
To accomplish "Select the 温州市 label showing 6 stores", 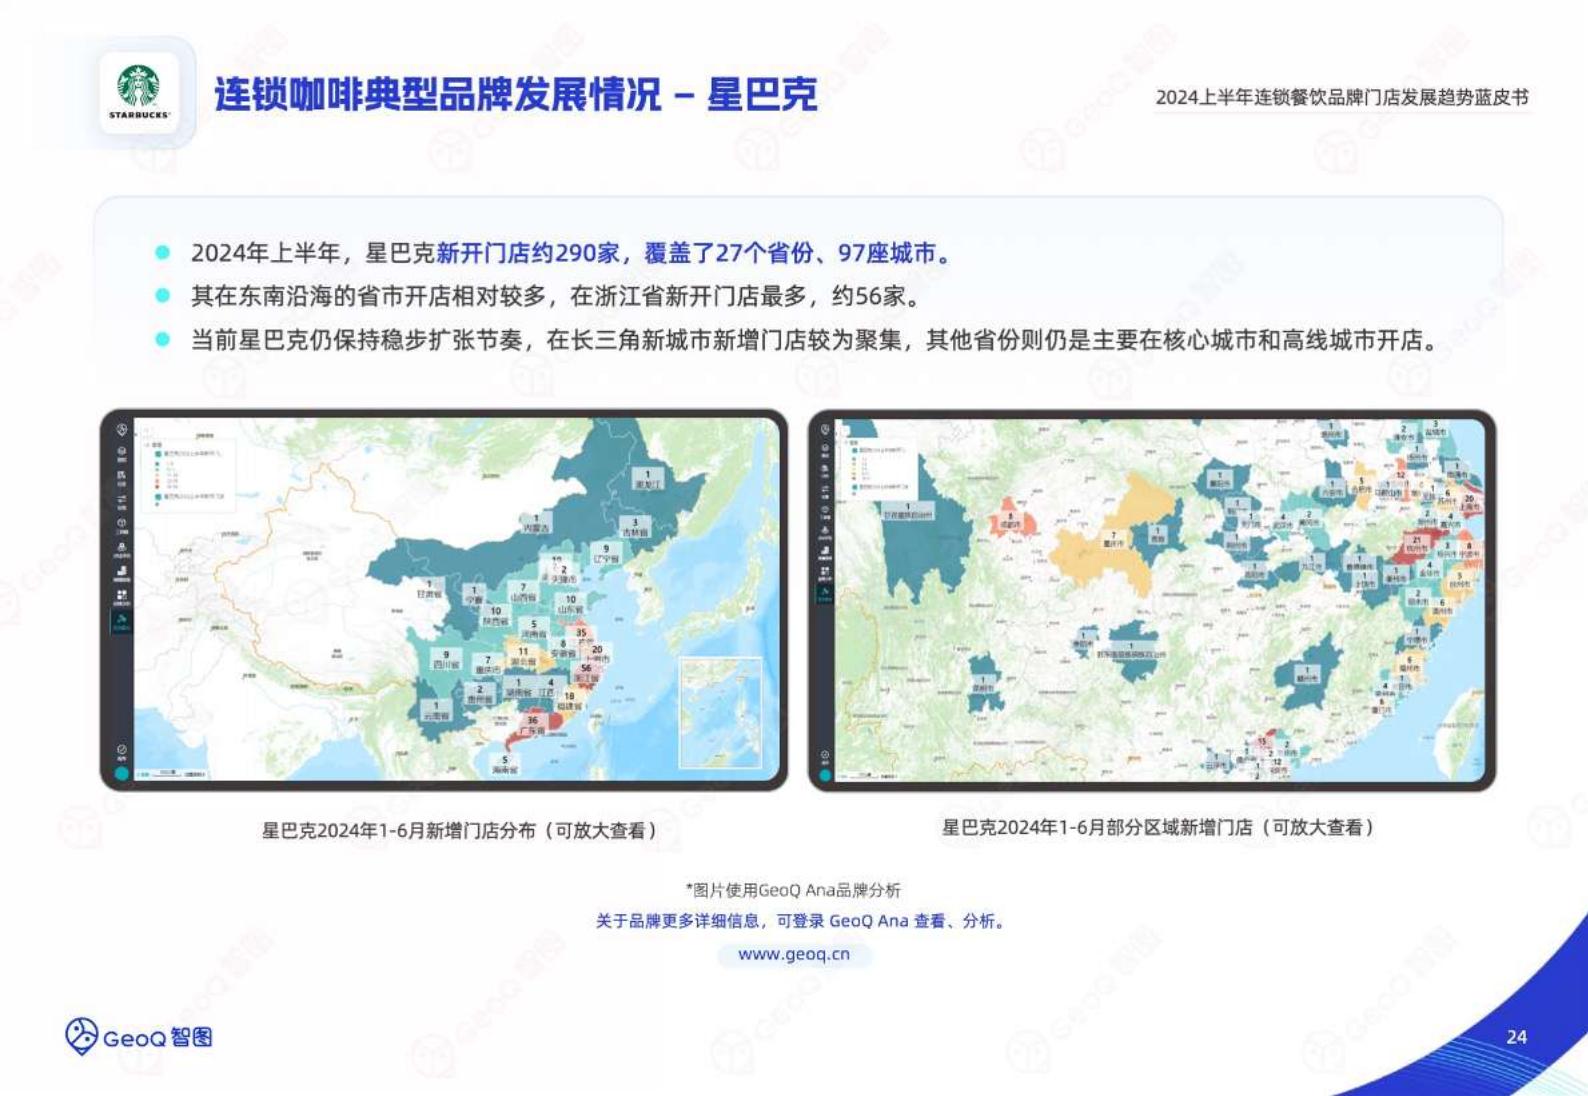I will coord(1442,606).
